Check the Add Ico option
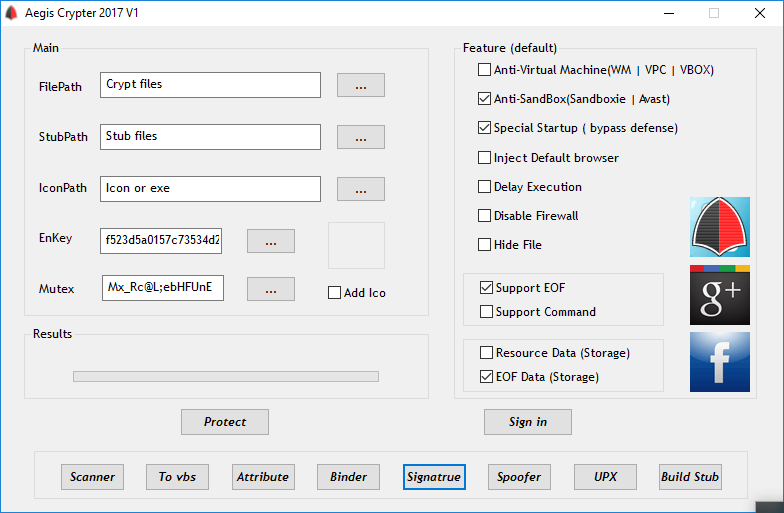784x513 pixels. point(335,293)
